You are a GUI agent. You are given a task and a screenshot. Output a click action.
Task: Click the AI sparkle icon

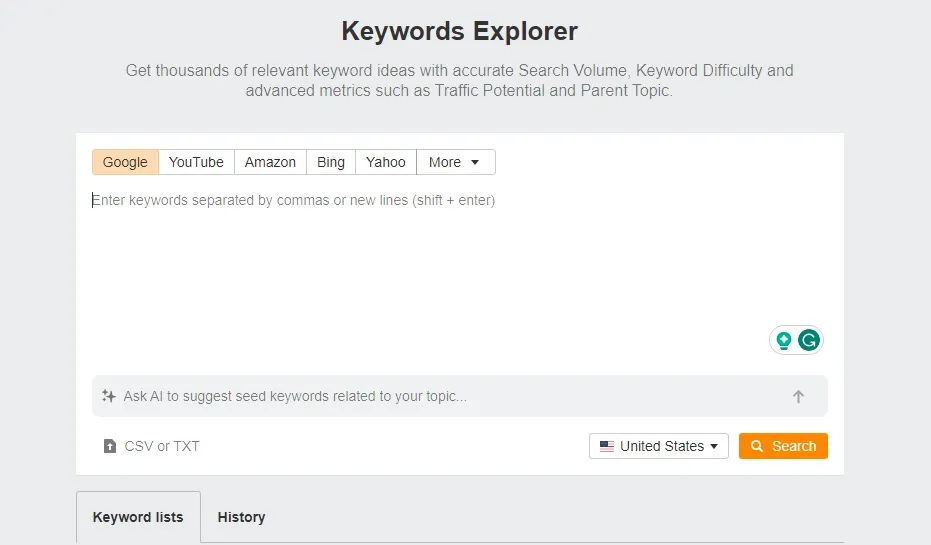click(x=109, y=396)
